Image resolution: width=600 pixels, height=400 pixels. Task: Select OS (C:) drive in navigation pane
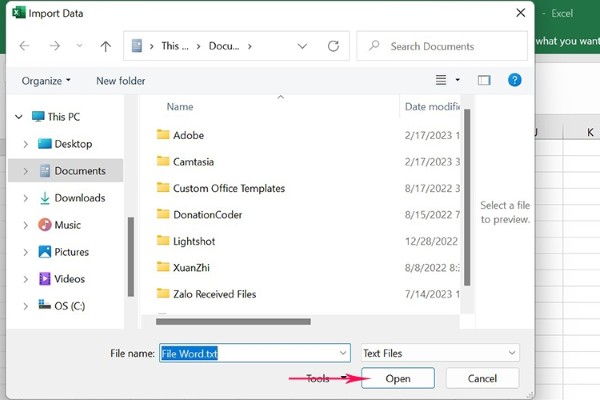62,305
